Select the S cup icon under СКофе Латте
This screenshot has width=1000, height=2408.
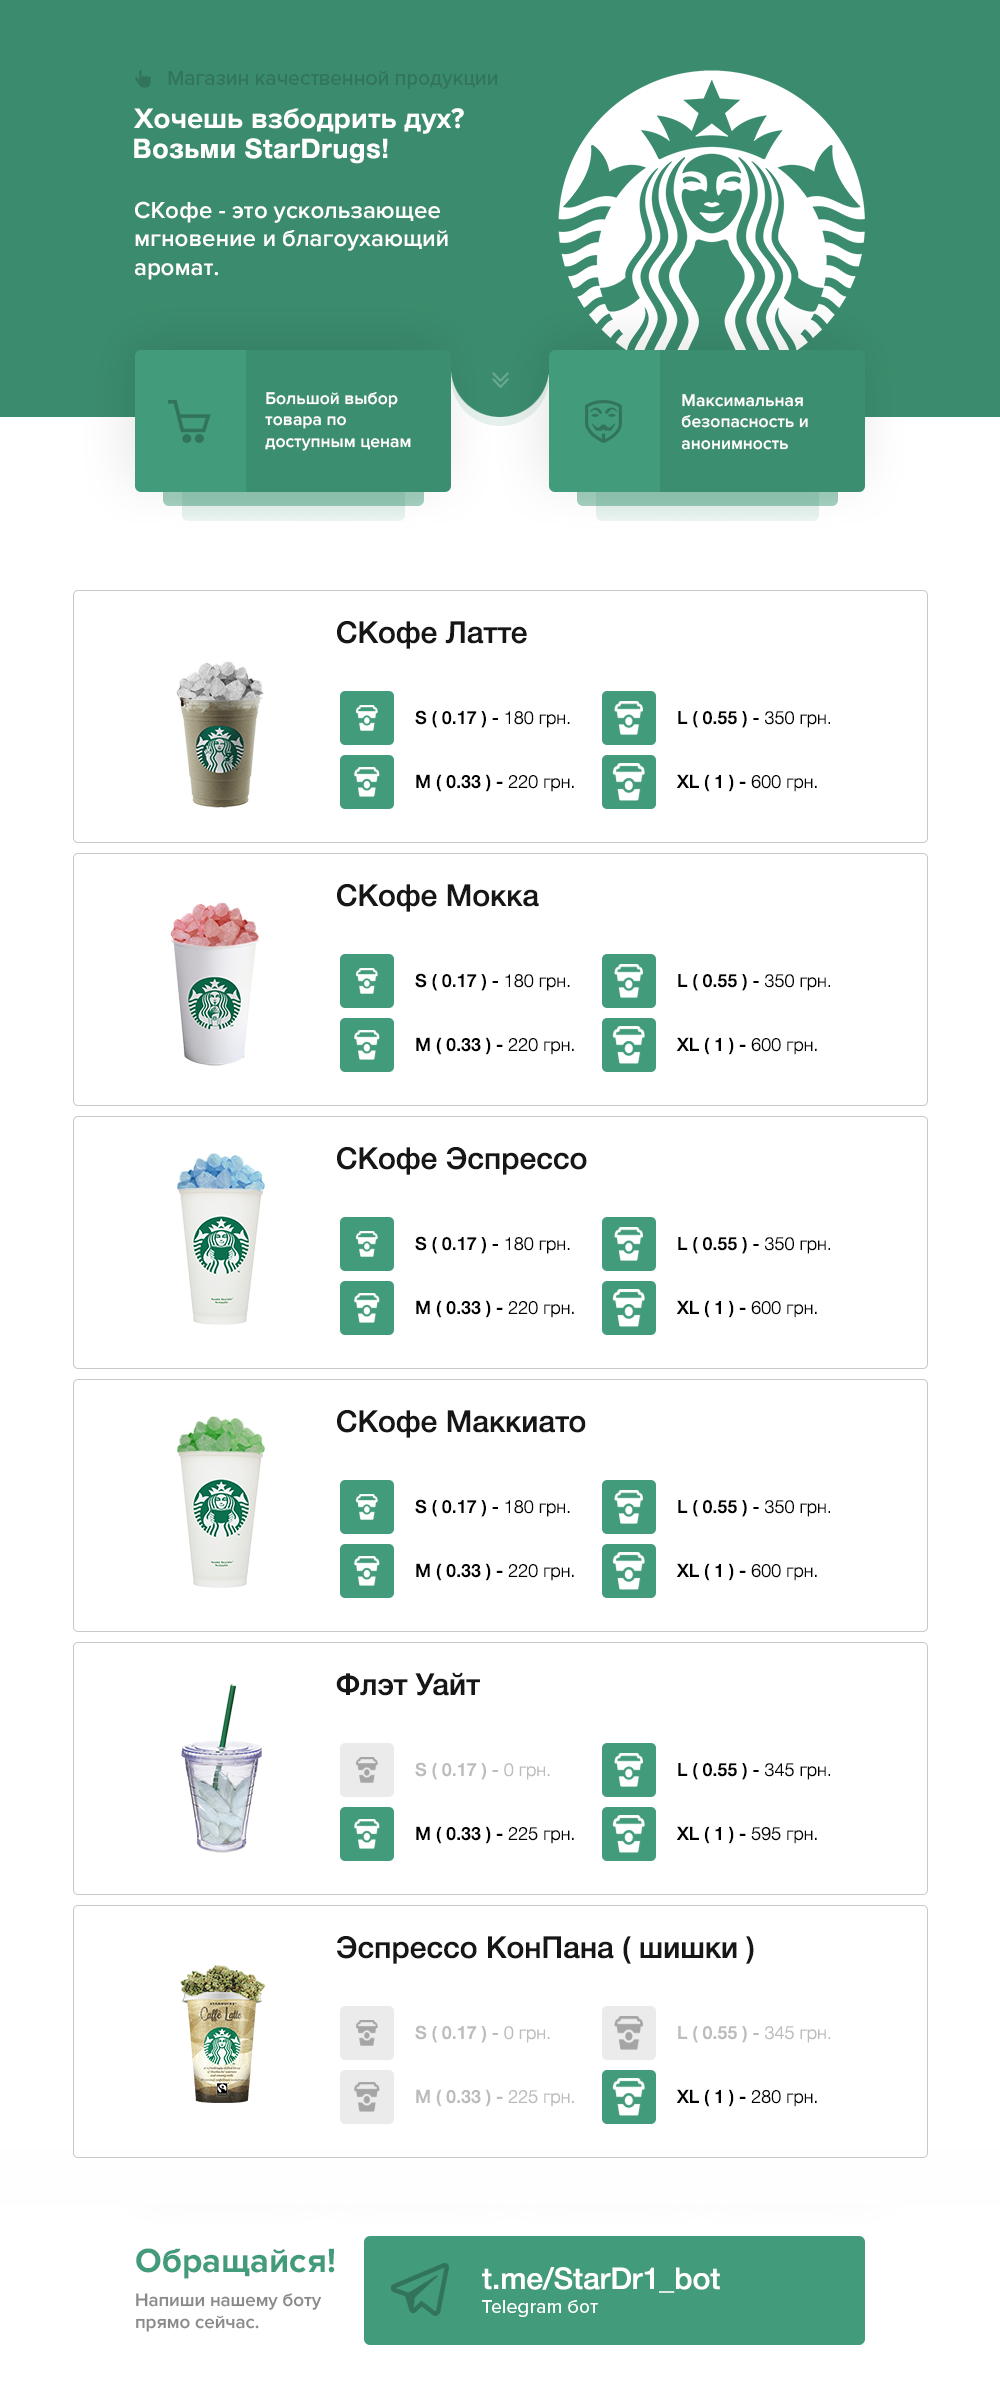coord(367,718)
